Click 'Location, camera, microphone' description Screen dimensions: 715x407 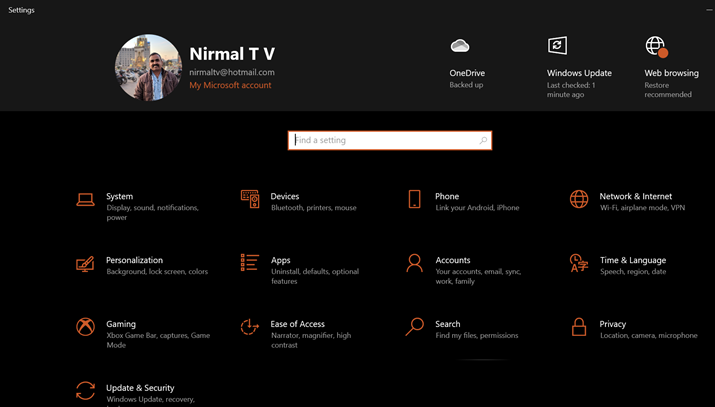click(648, 335)
